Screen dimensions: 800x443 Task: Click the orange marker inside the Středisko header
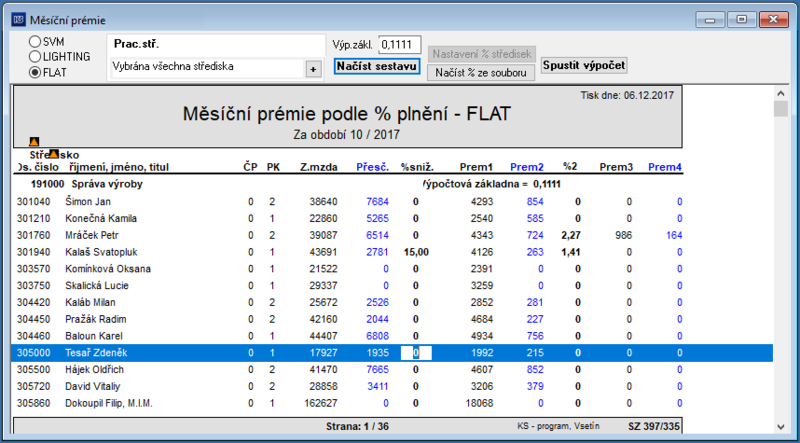(54, 153)
